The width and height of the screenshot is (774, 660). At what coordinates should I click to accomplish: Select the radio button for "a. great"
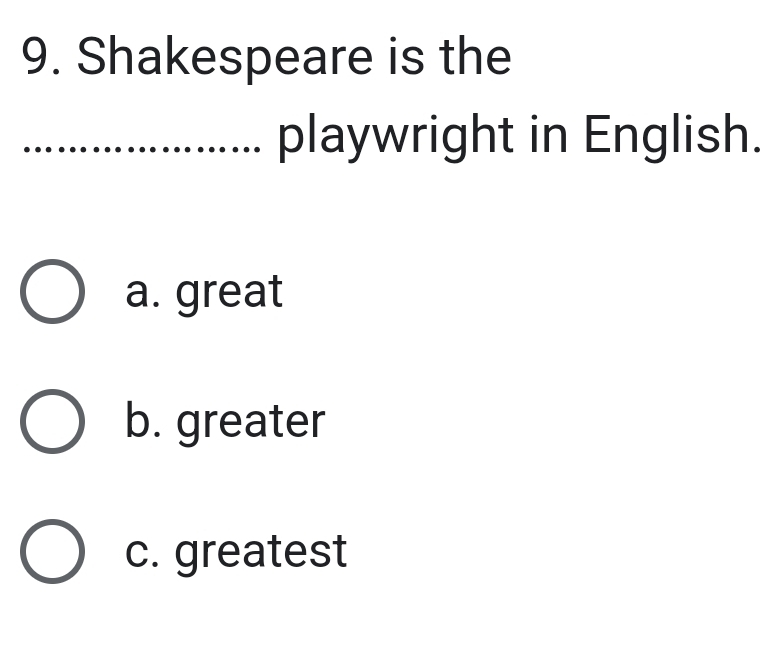coord(50,292)
